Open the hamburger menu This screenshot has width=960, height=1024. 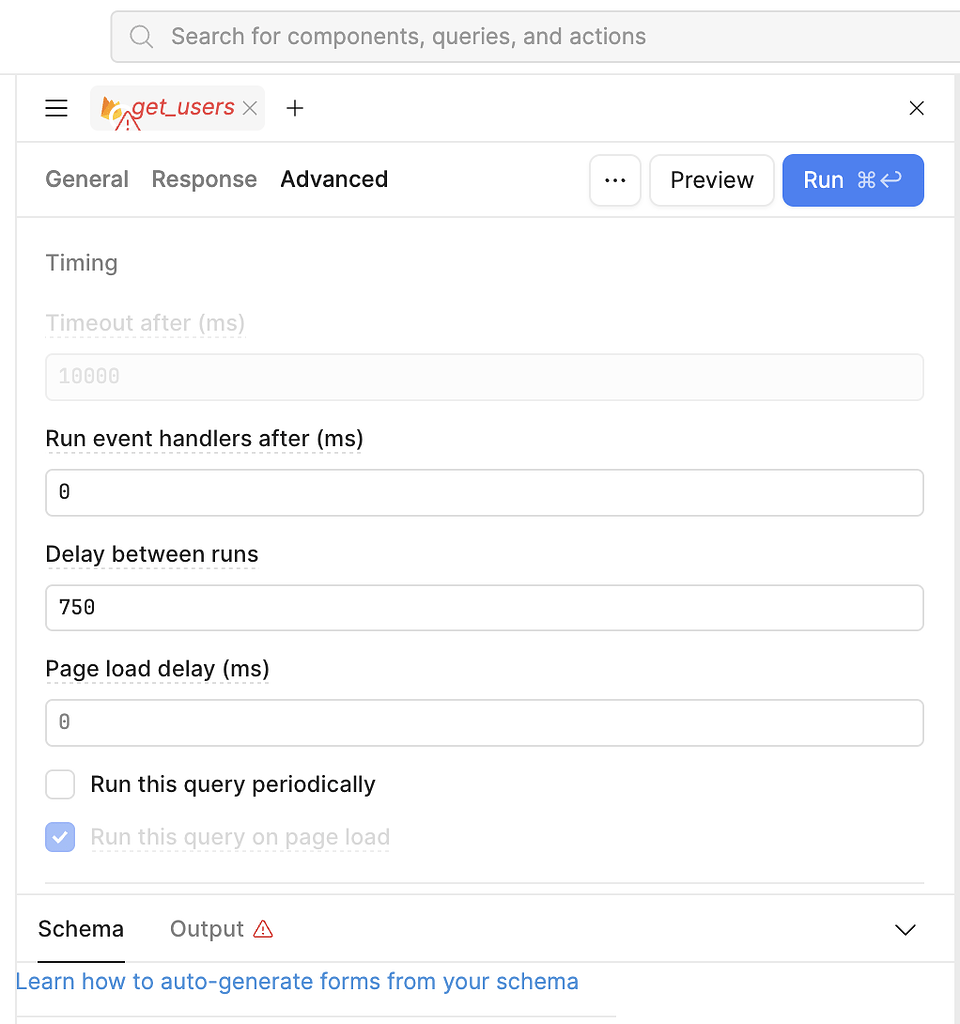[56, 108]
